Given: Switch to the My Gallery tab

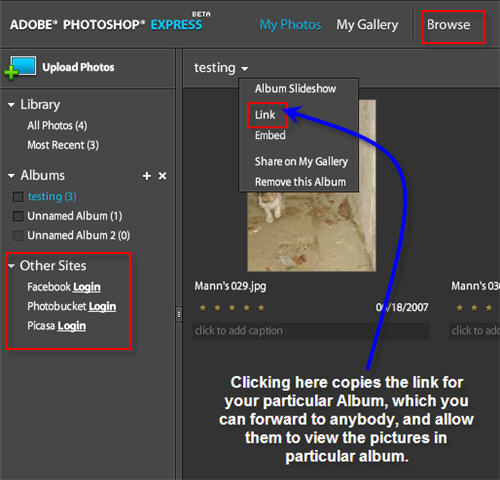Looking at the screenshot, I should coord(367,25).
